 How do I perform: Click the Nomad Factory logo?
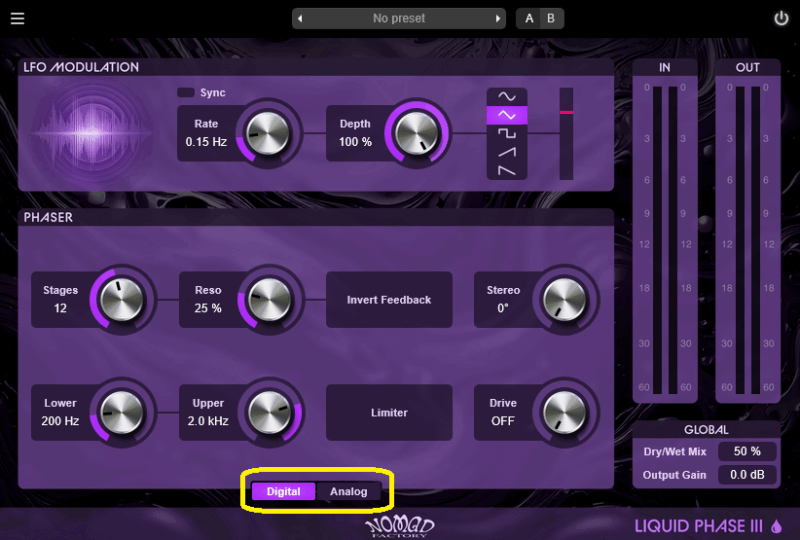[399, 526]
